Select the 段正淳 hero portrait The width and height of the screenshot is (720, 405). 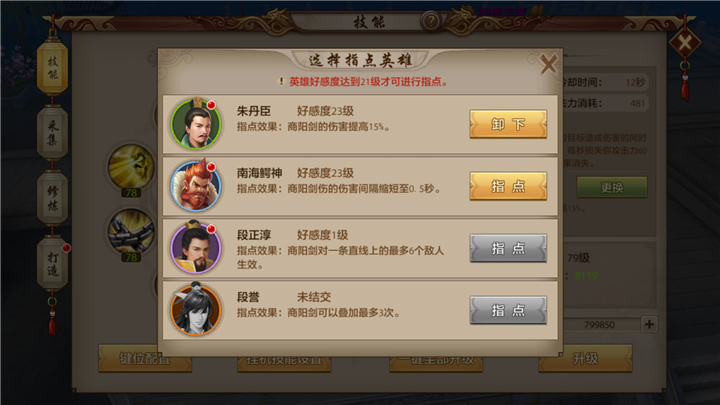(196, 248)
